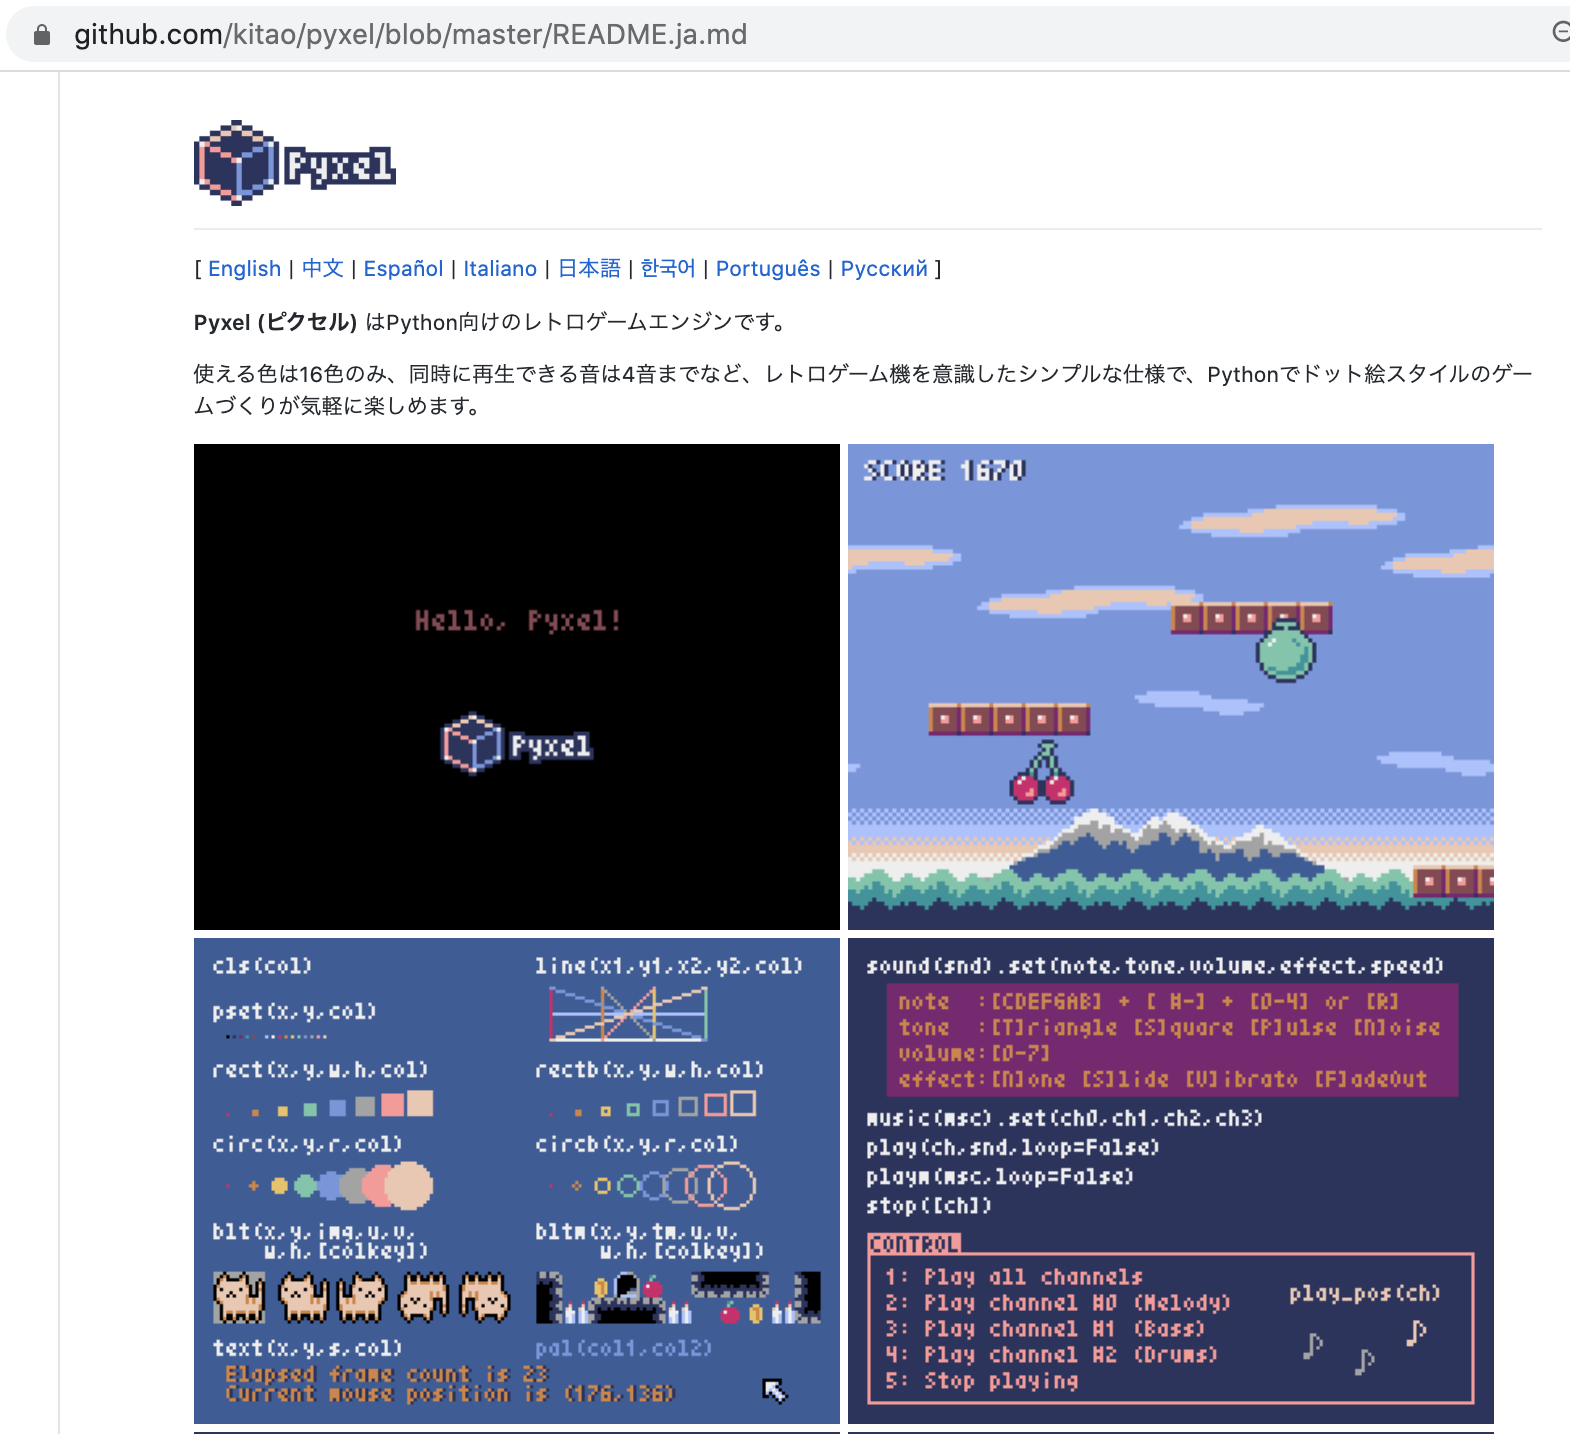
Task: Click the paragraph starting 使える色は16色のみ
Action: pos(863,390)
